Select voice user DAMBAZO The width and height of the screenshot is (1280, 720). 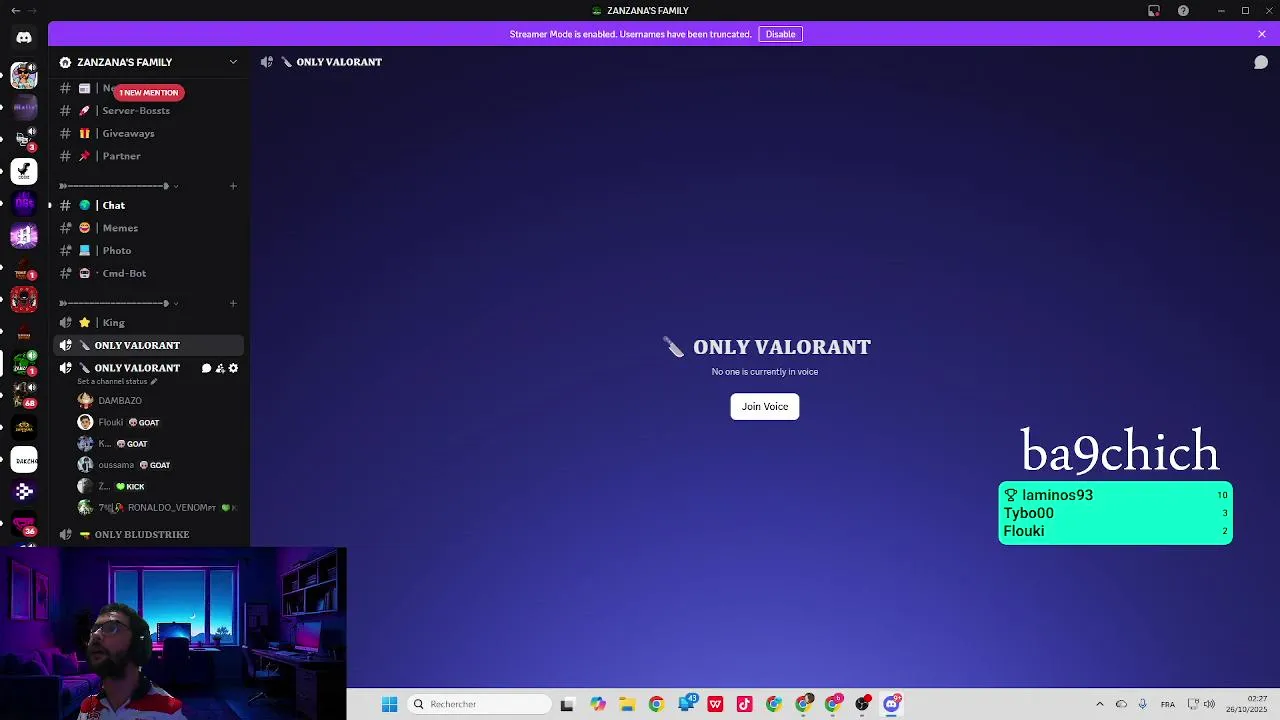158,401
